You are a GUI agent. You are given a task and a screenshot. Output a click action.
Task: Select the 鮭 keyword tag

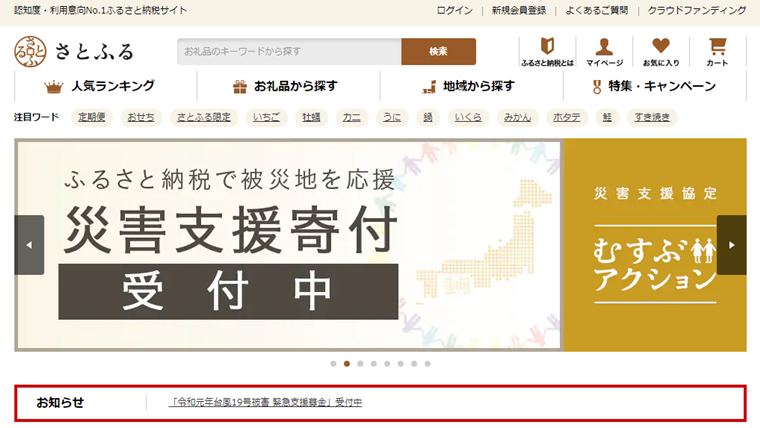[607, 117]
